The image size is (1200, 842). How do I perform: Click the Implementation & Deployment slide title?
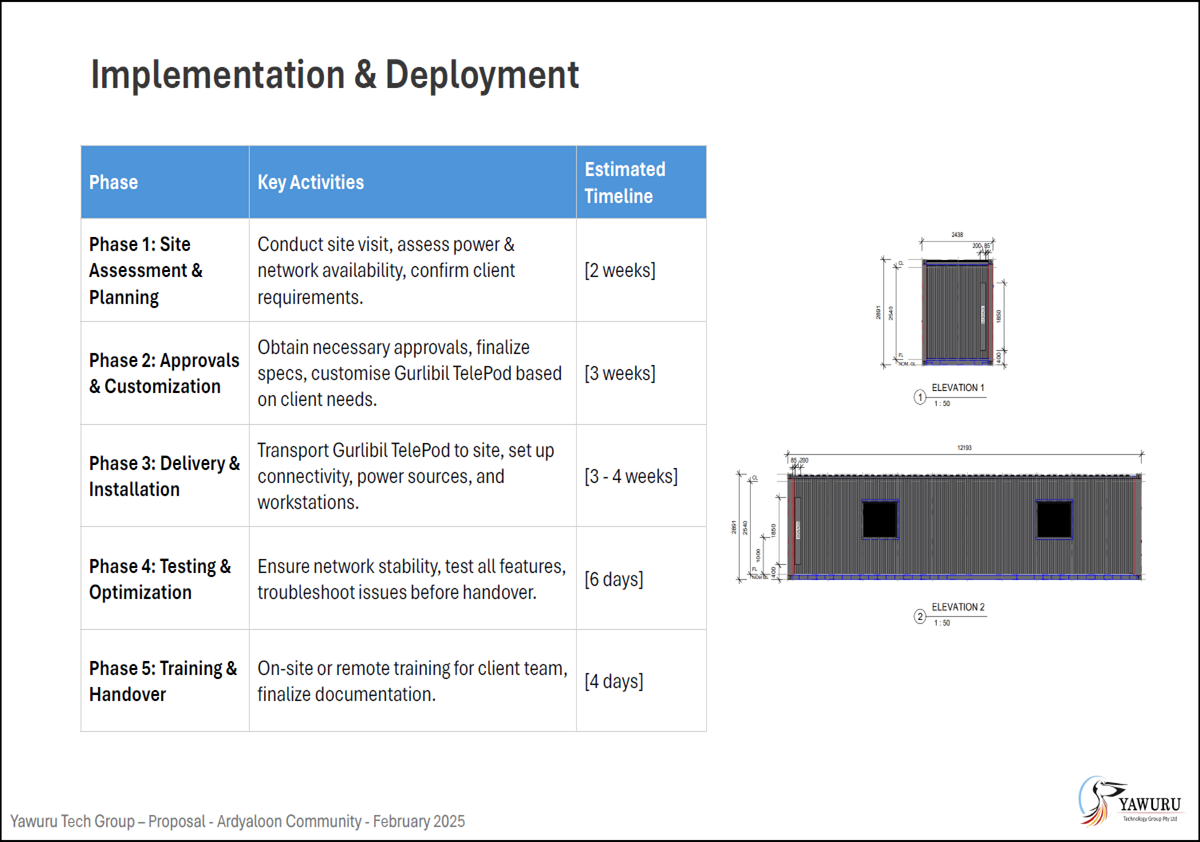(335, 75)
